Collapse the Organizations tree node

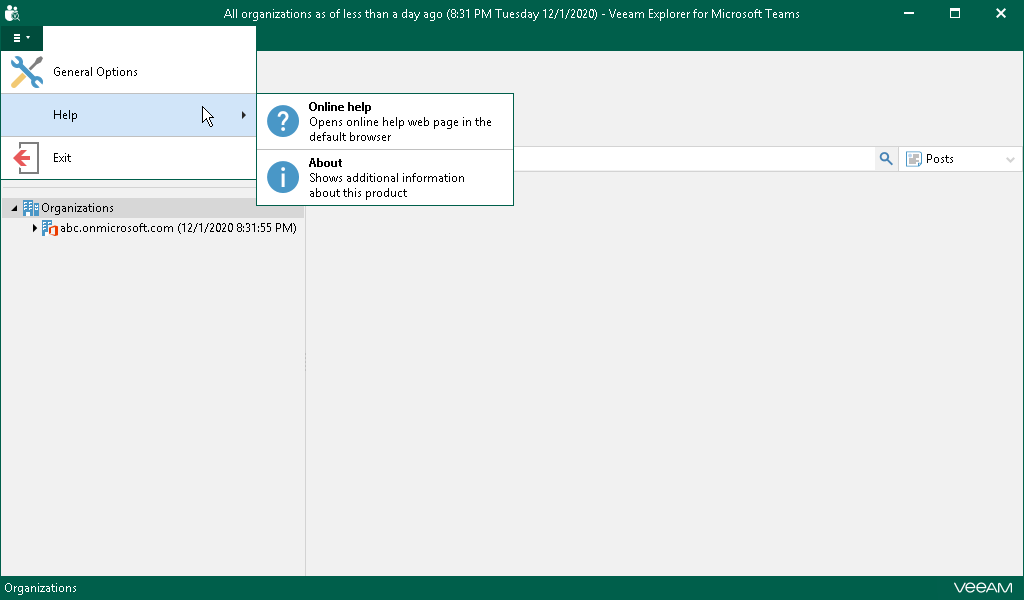pos(14,208)
